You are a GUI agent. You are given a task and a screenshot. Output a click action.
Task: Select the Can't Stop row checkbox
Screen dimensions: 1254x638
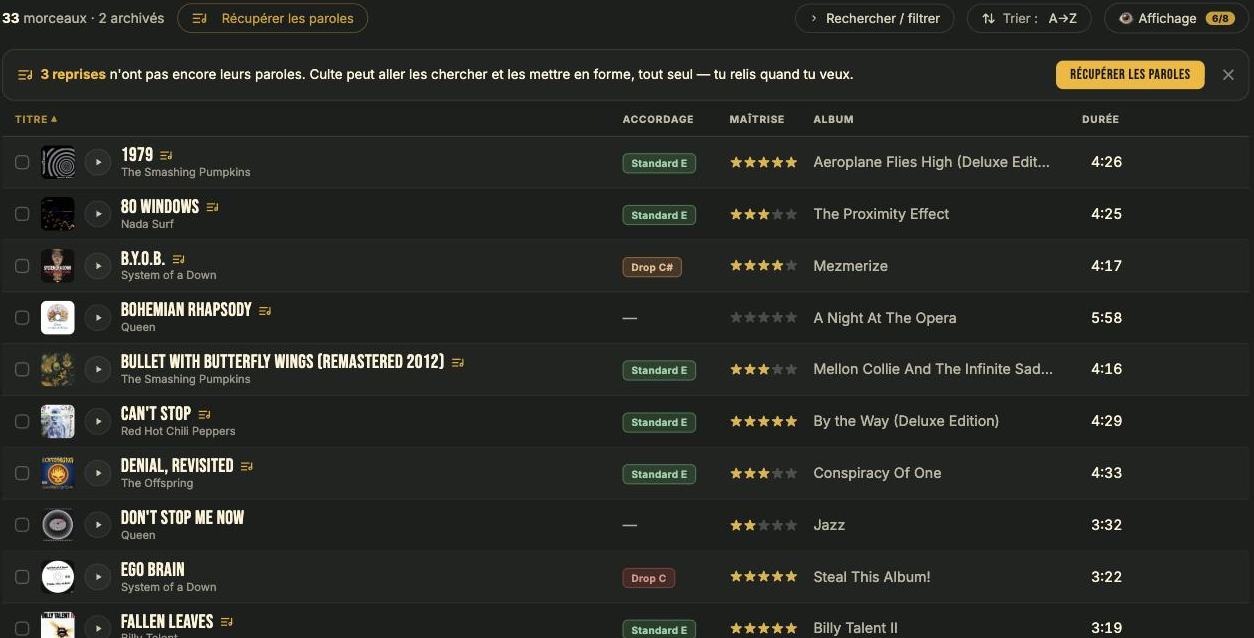click(22, 422)
